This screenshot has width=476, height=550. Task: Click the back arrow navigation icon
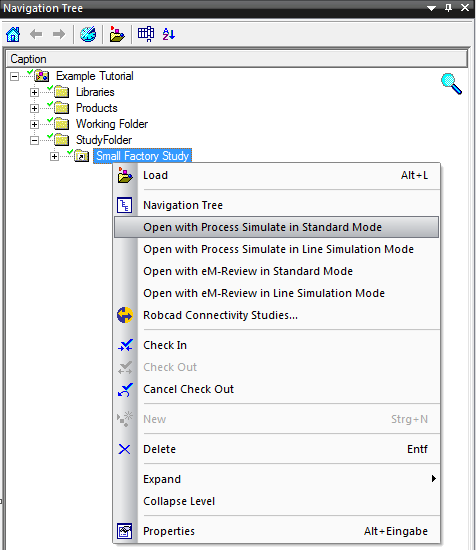pyautogui.click(x=36, y=34)
